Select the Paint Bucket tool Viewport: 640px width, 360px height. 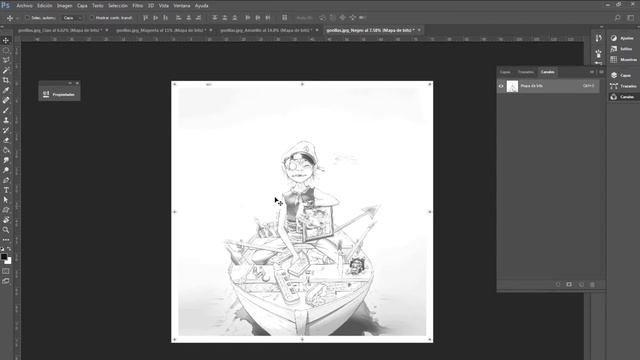click(6, 150)
